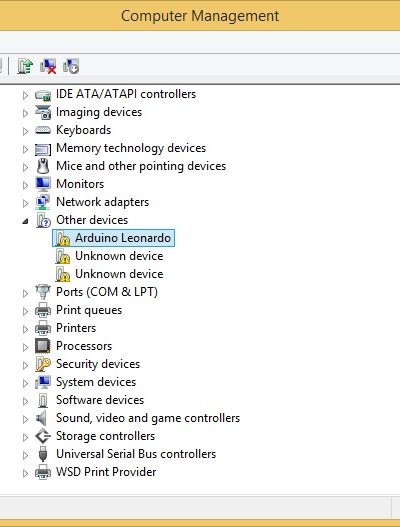The height and width of the screenshot is (527, 400).
Task: Click the Mice and other pointing devices icon
Action: pyautogui.click(x=43, y=166)
